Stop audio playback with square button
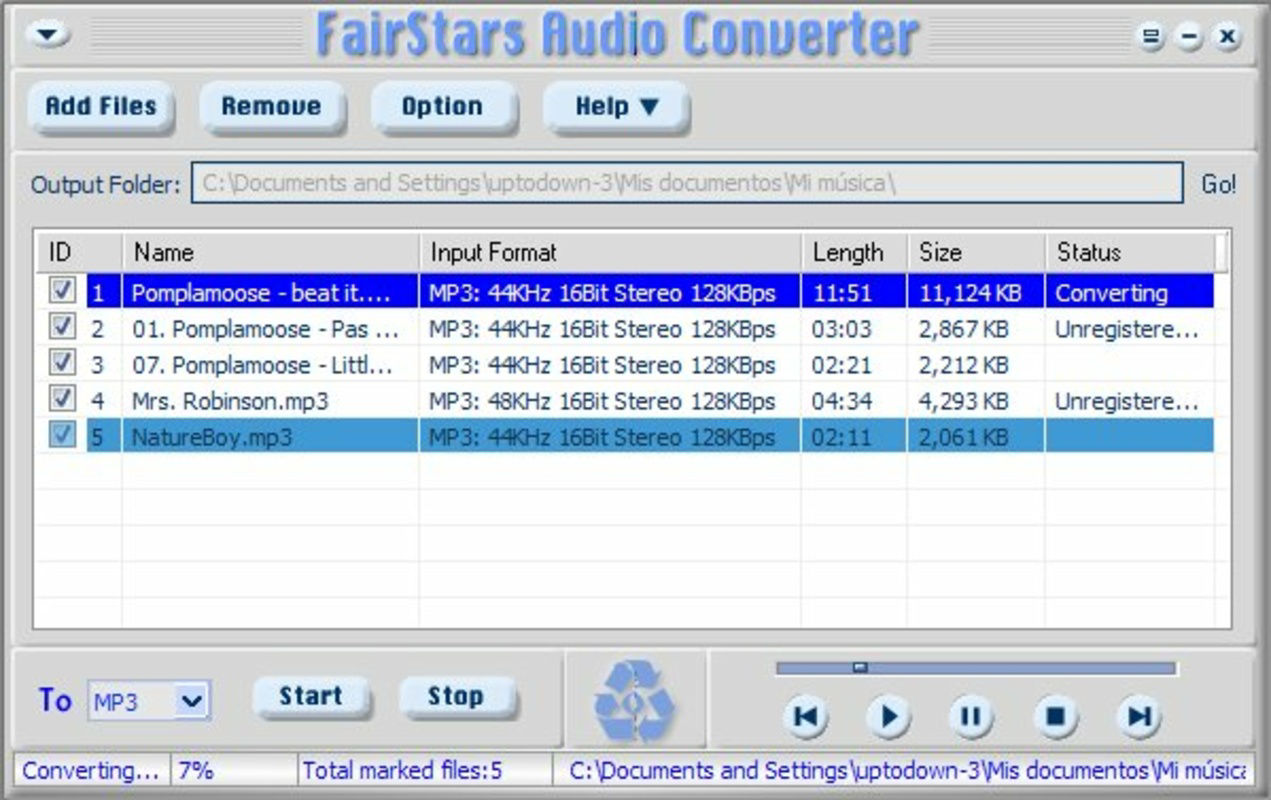 click(1055, 716)
